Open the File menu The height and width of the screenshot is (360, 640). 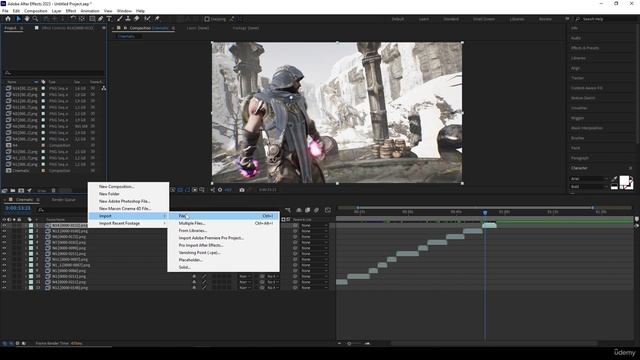coord(5,11)
